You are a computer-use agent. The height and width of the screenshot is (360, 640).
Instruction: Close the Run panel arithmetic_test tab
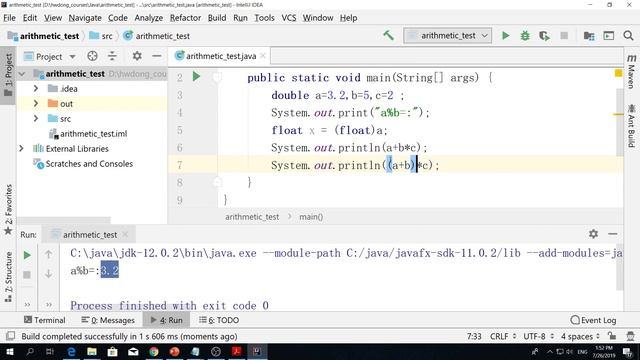coord(125,234)
